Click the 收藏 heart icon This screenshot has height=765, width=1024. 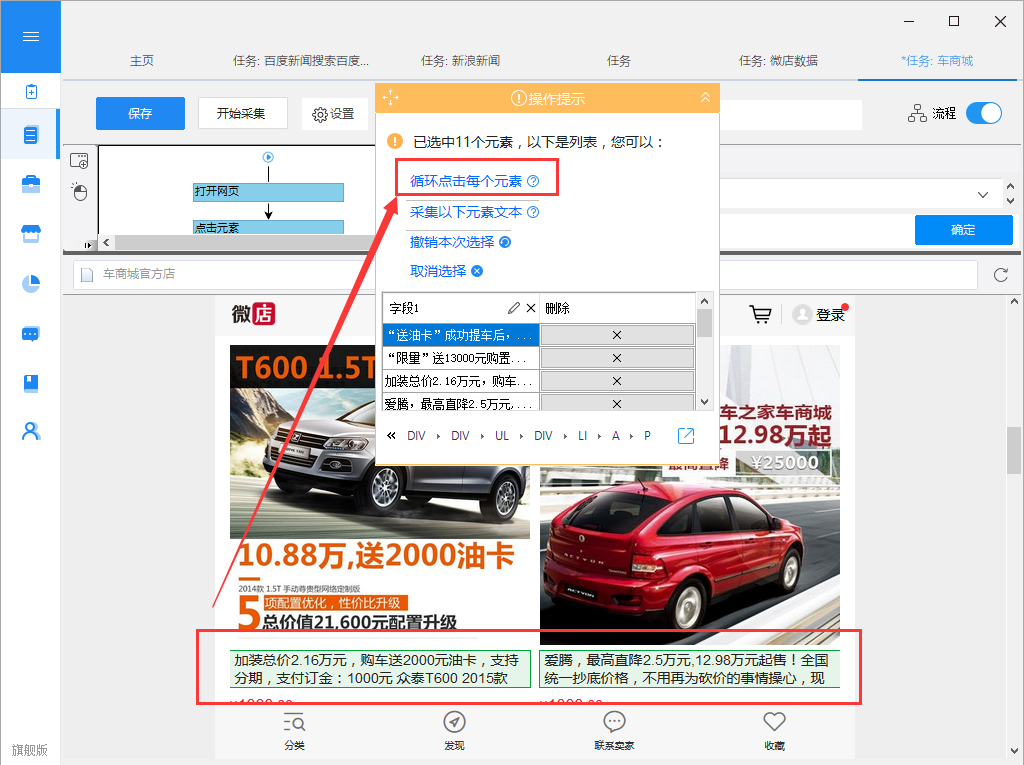point(774,722)
